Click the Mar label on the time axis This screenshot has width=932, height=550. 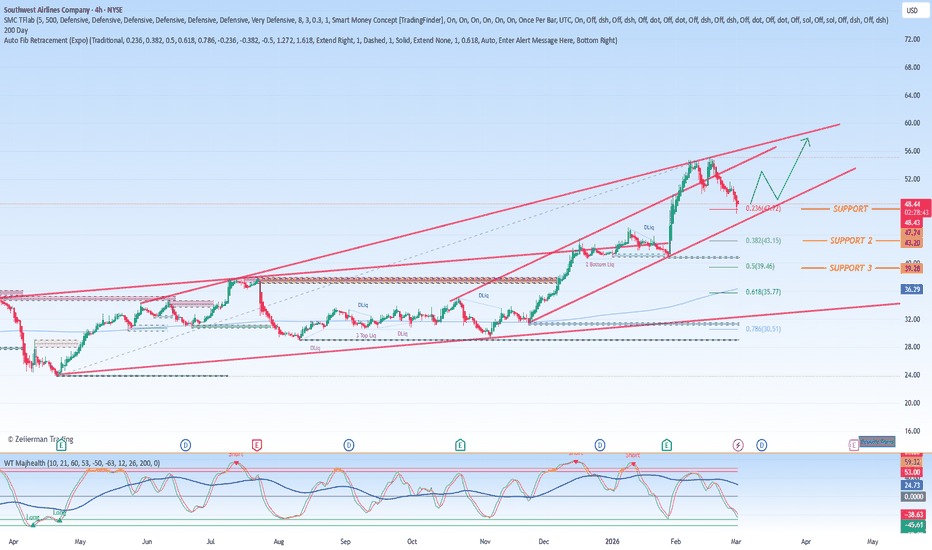click(x=736, y=542)
